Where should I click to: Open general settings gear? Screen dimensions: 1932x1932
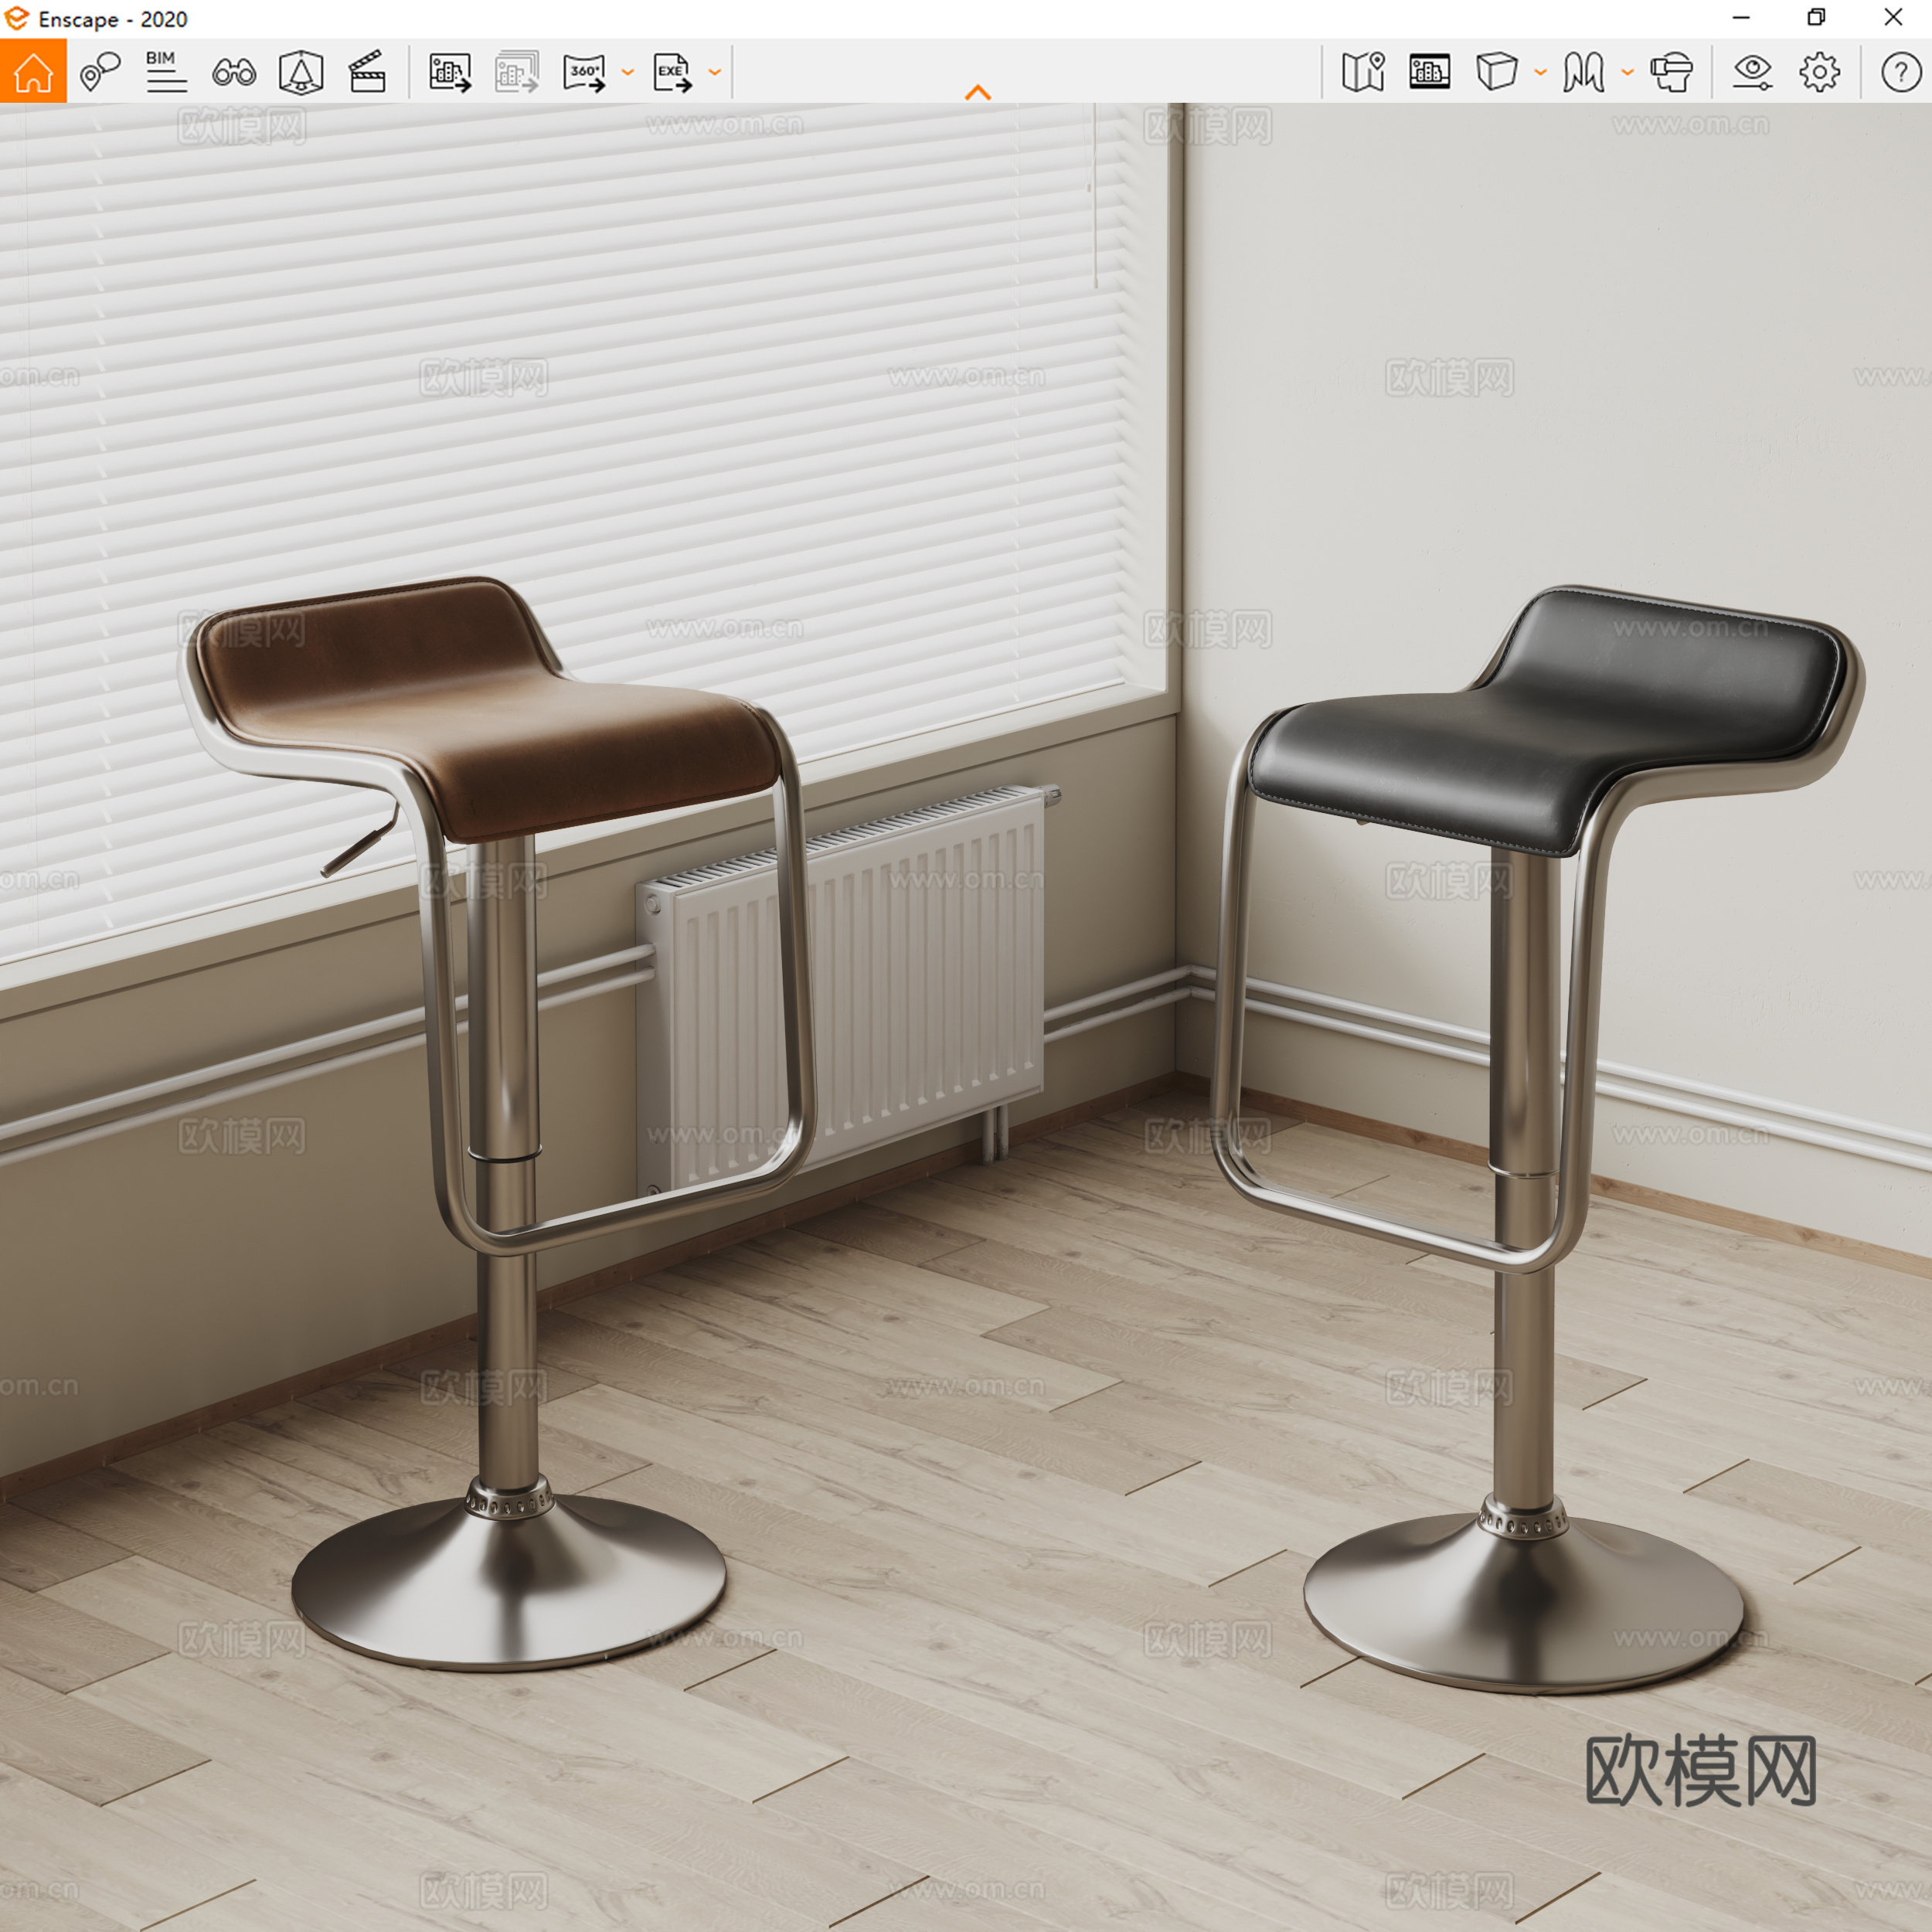(1819, 71)
